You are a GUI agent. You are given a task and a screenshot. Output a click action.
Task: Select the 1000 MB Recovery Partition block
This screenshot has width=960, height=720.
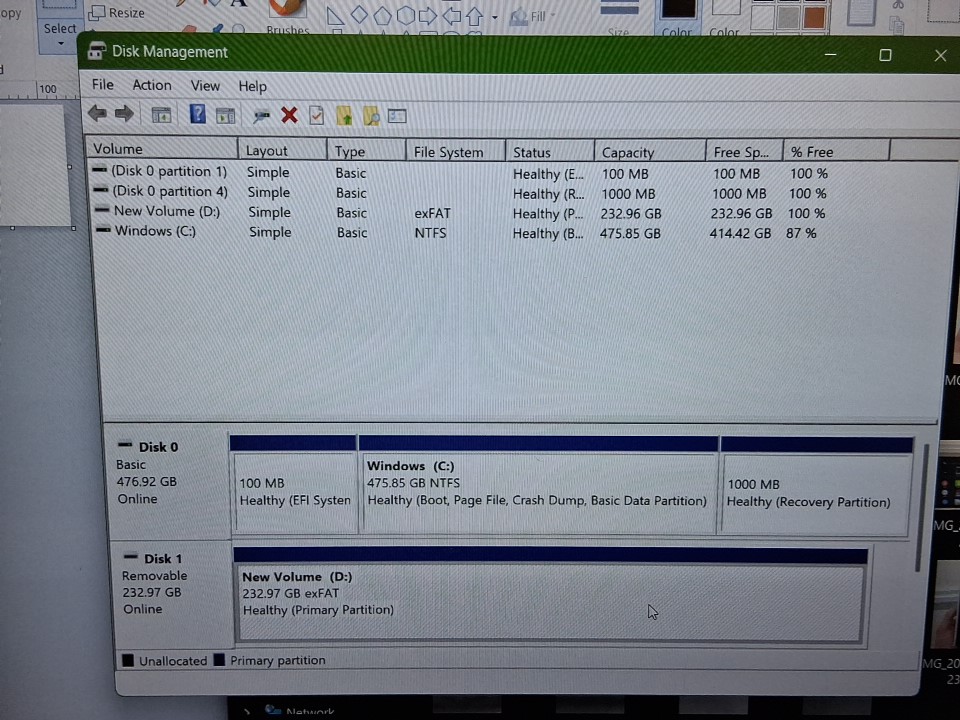click(x=816, y=486)
